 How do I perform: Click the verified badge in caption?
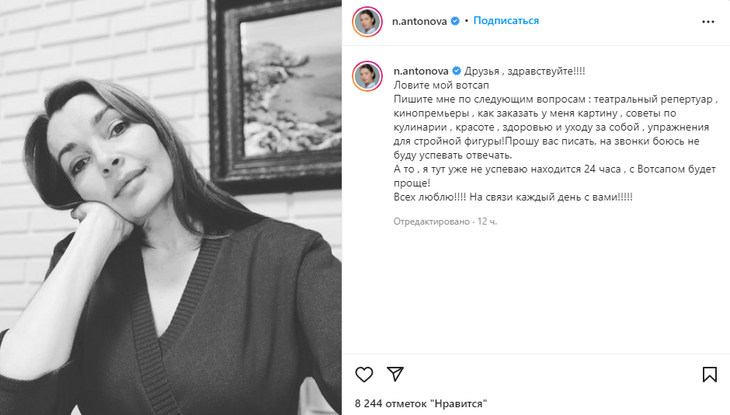pos(457,71)
